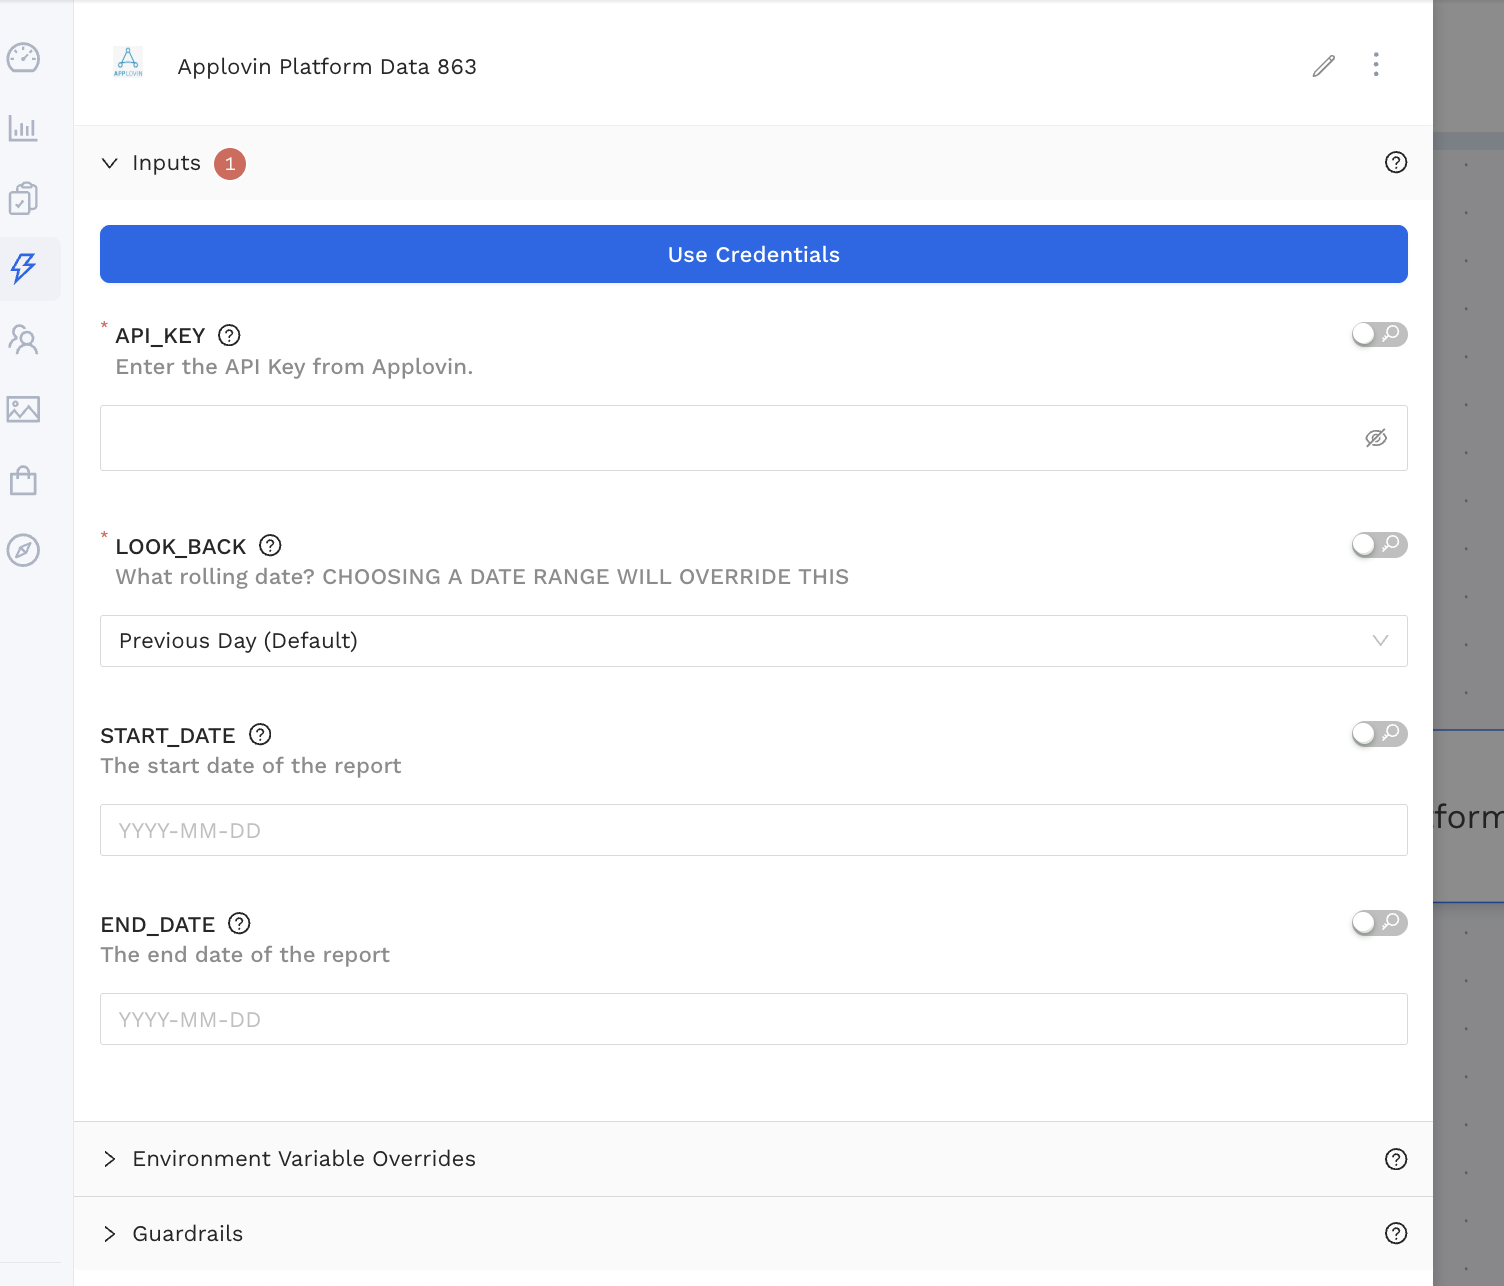Open the bar chart reports icon
The width and height of the screenshot is (1504, 1286).
point(23,128)
